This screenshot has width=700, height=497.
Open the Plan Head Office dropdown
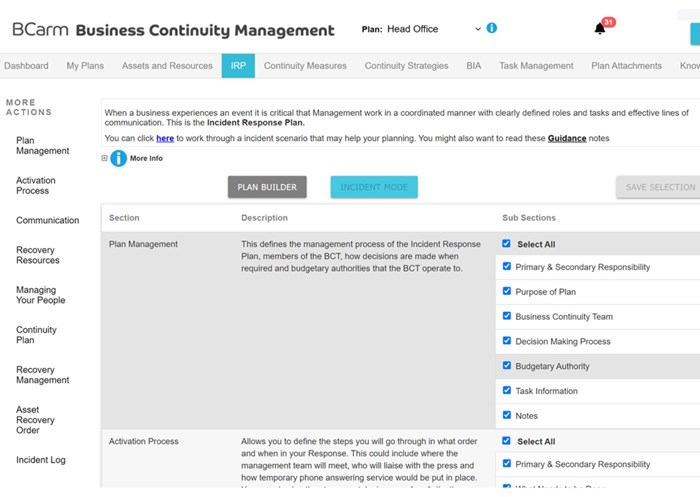pos(433,29)
